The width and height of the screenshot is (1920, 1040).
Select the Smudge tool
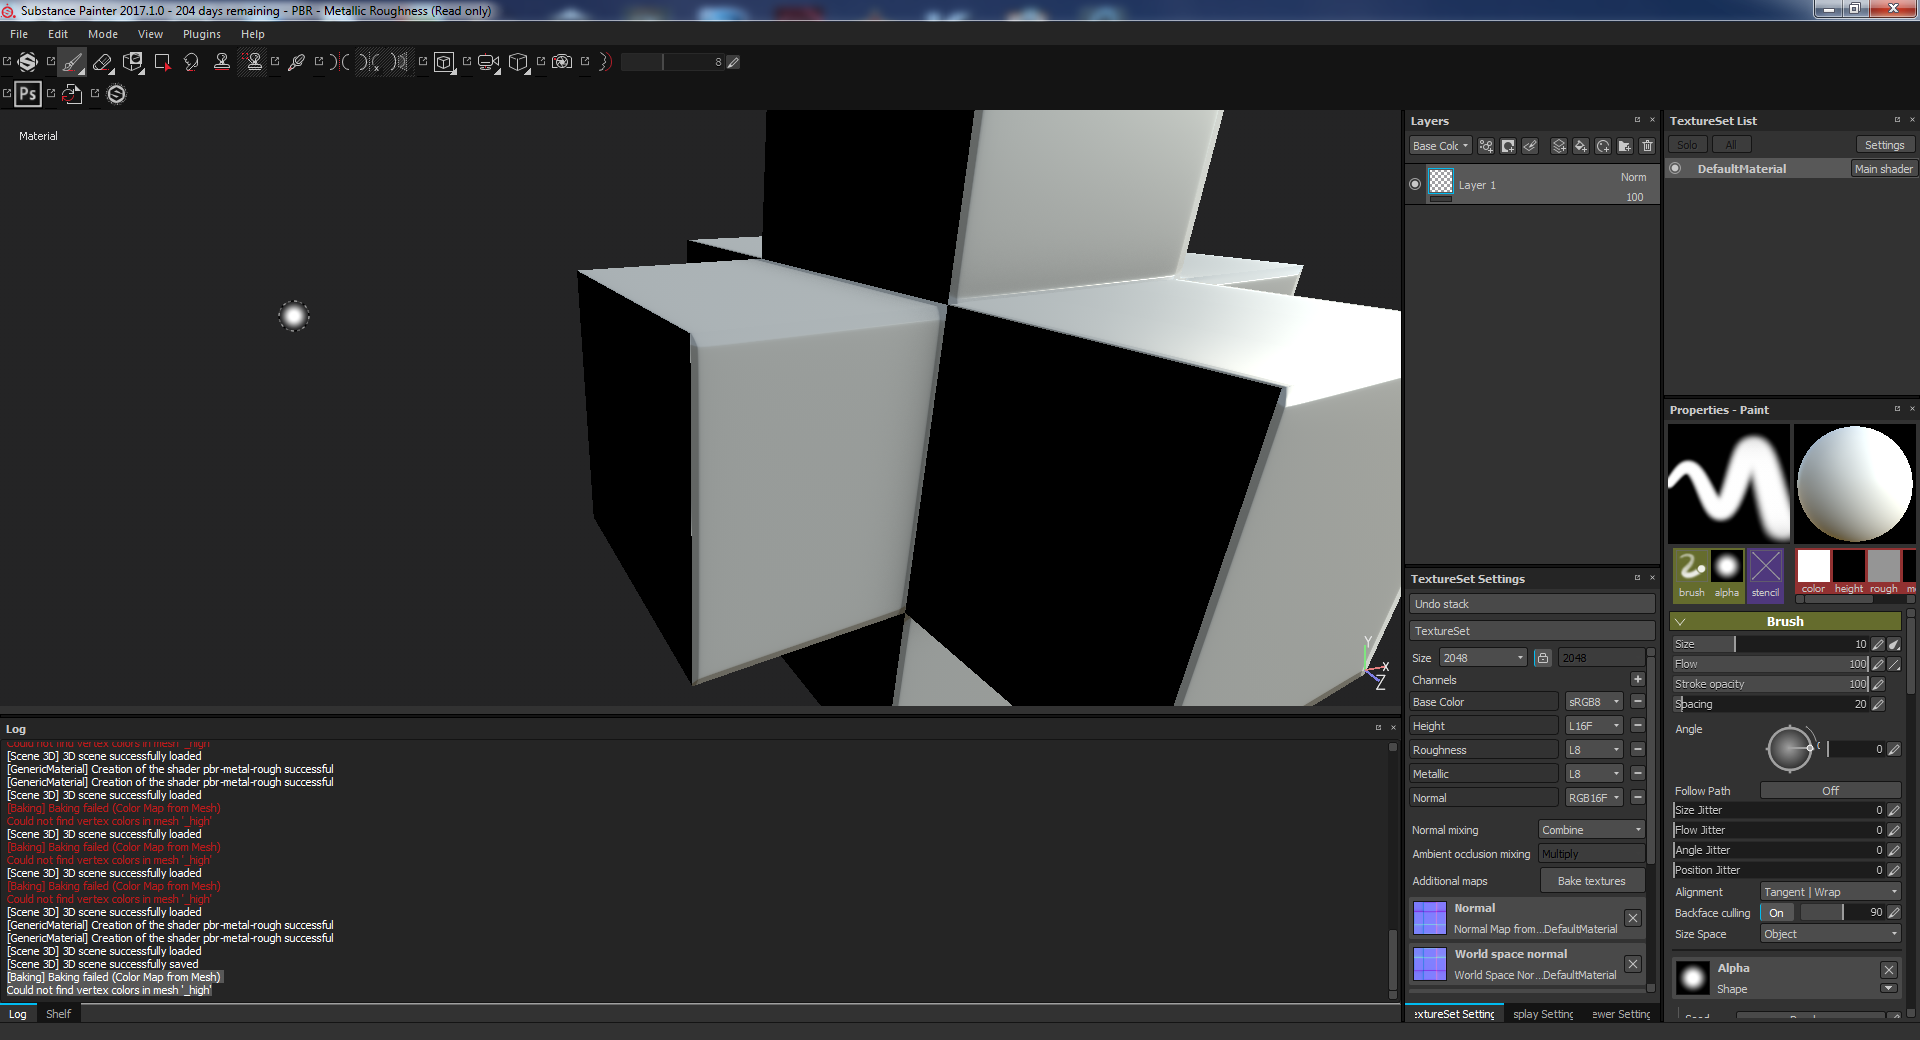191,62
